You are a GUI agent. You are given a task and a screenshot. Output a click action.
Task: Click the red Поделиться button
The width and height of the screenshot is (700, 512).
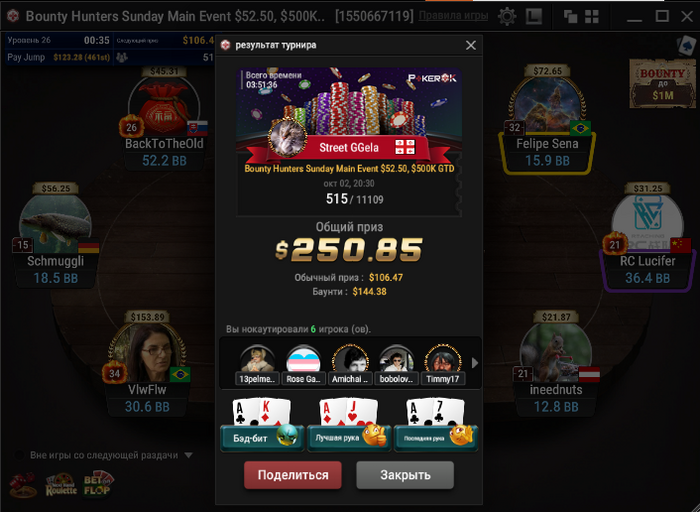click(x=293, y=475)
